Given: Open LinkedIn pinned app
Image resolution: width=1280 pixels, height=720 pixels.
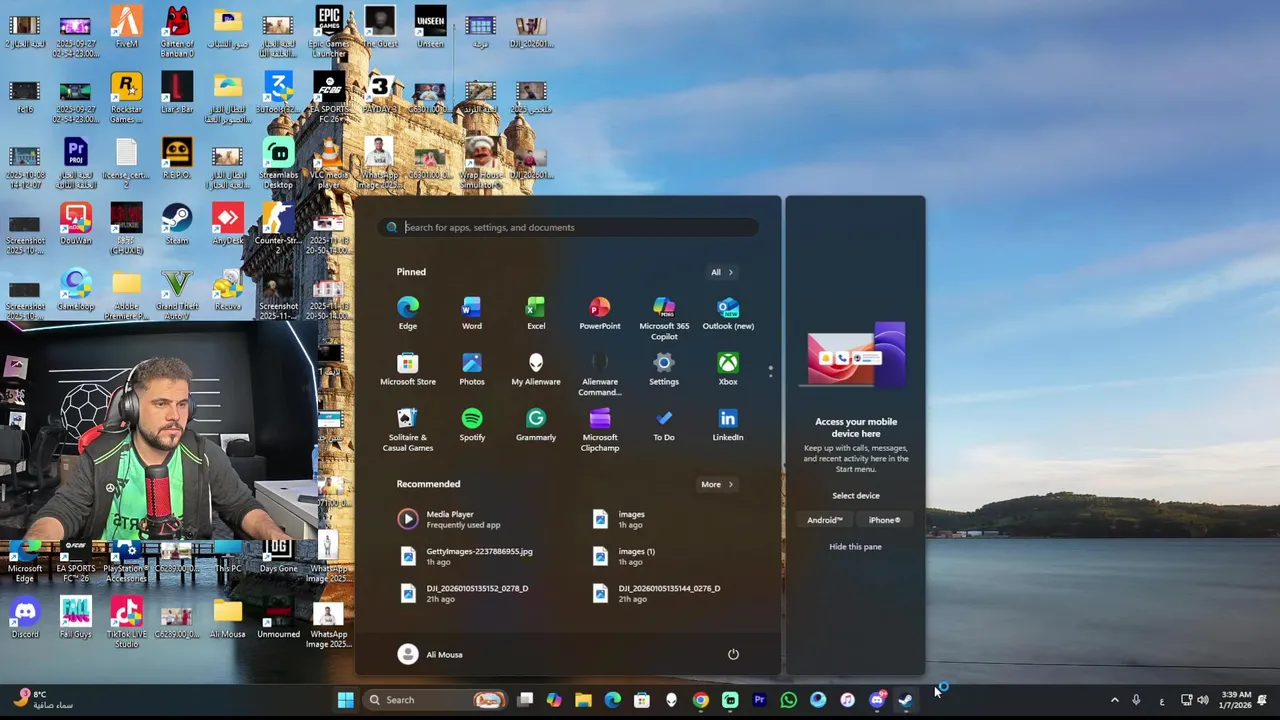Looking at the screenshot, I should tap(728, 425).
